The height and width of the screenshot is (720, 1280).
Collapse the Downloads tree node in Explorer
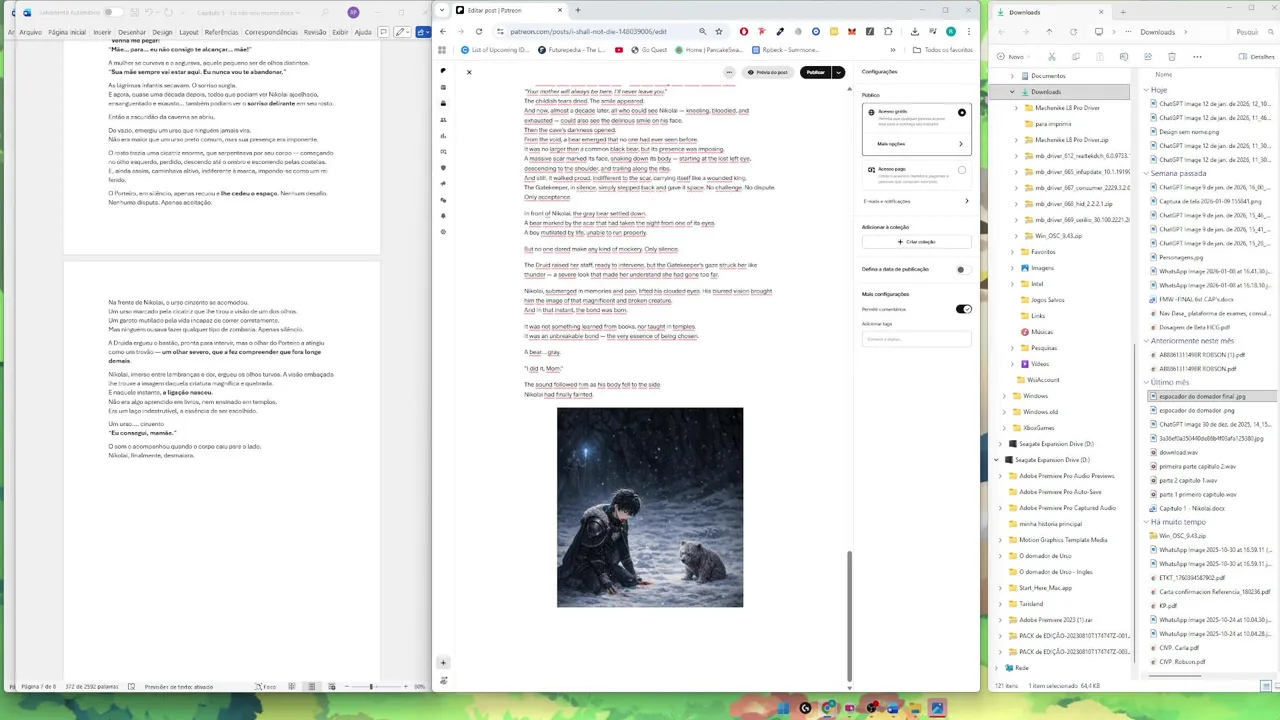click(x=1012, y=92)
